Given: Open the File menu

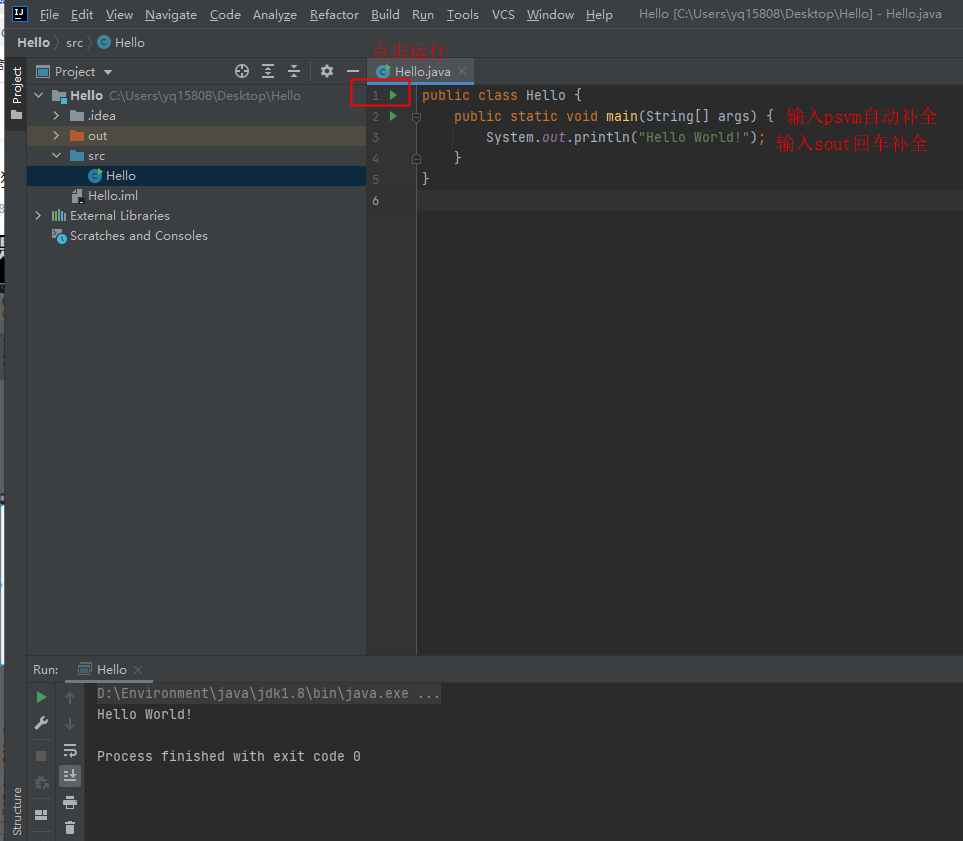Looking at the screenshot, I should [49, 14].
